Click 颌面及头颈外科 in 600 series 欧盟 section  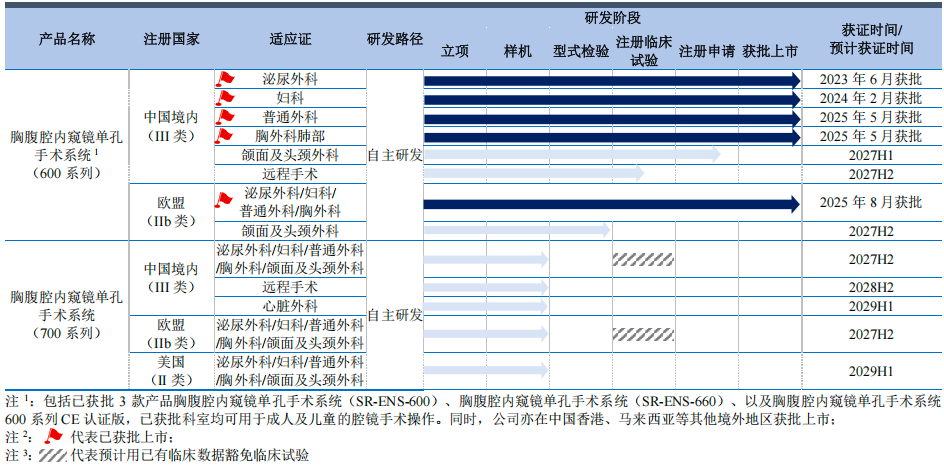290,230
